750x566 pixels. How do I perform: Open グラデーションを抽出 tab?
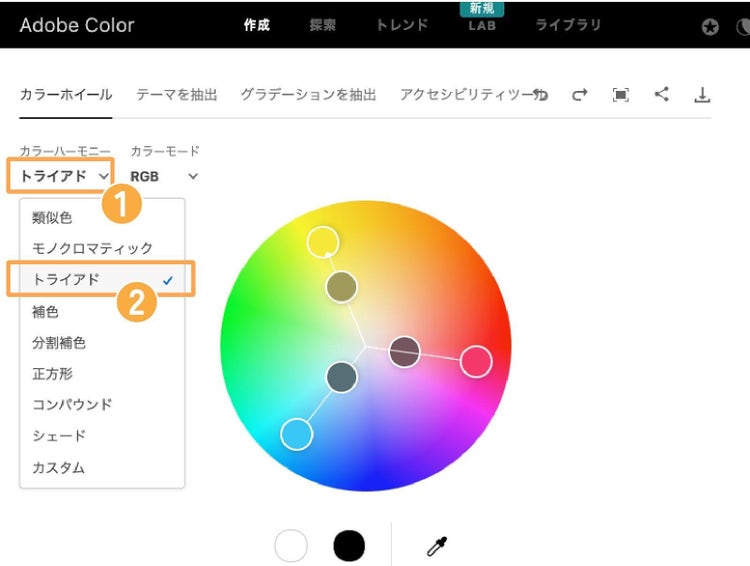[308, 95]
